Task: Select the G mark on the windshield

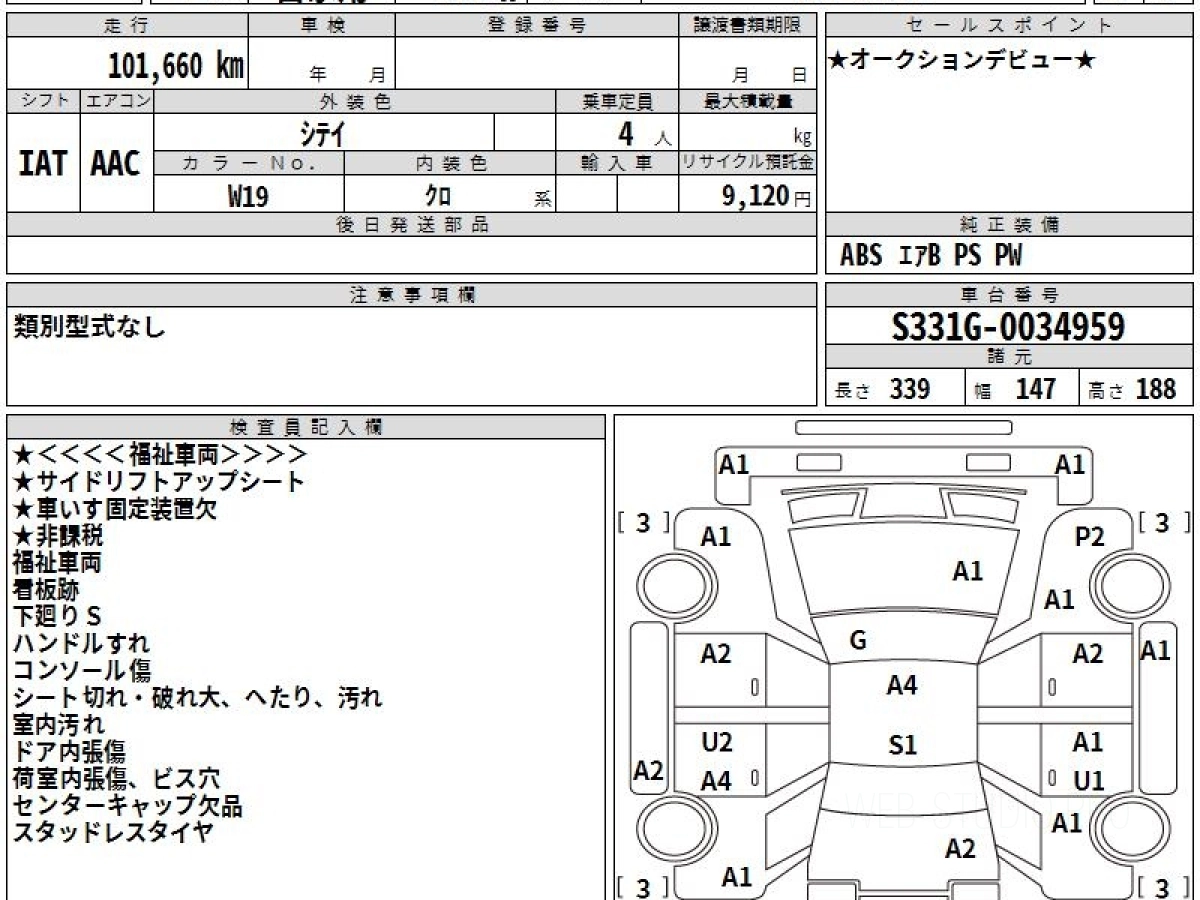Action: pyautogui.click(x=857, y=641)
